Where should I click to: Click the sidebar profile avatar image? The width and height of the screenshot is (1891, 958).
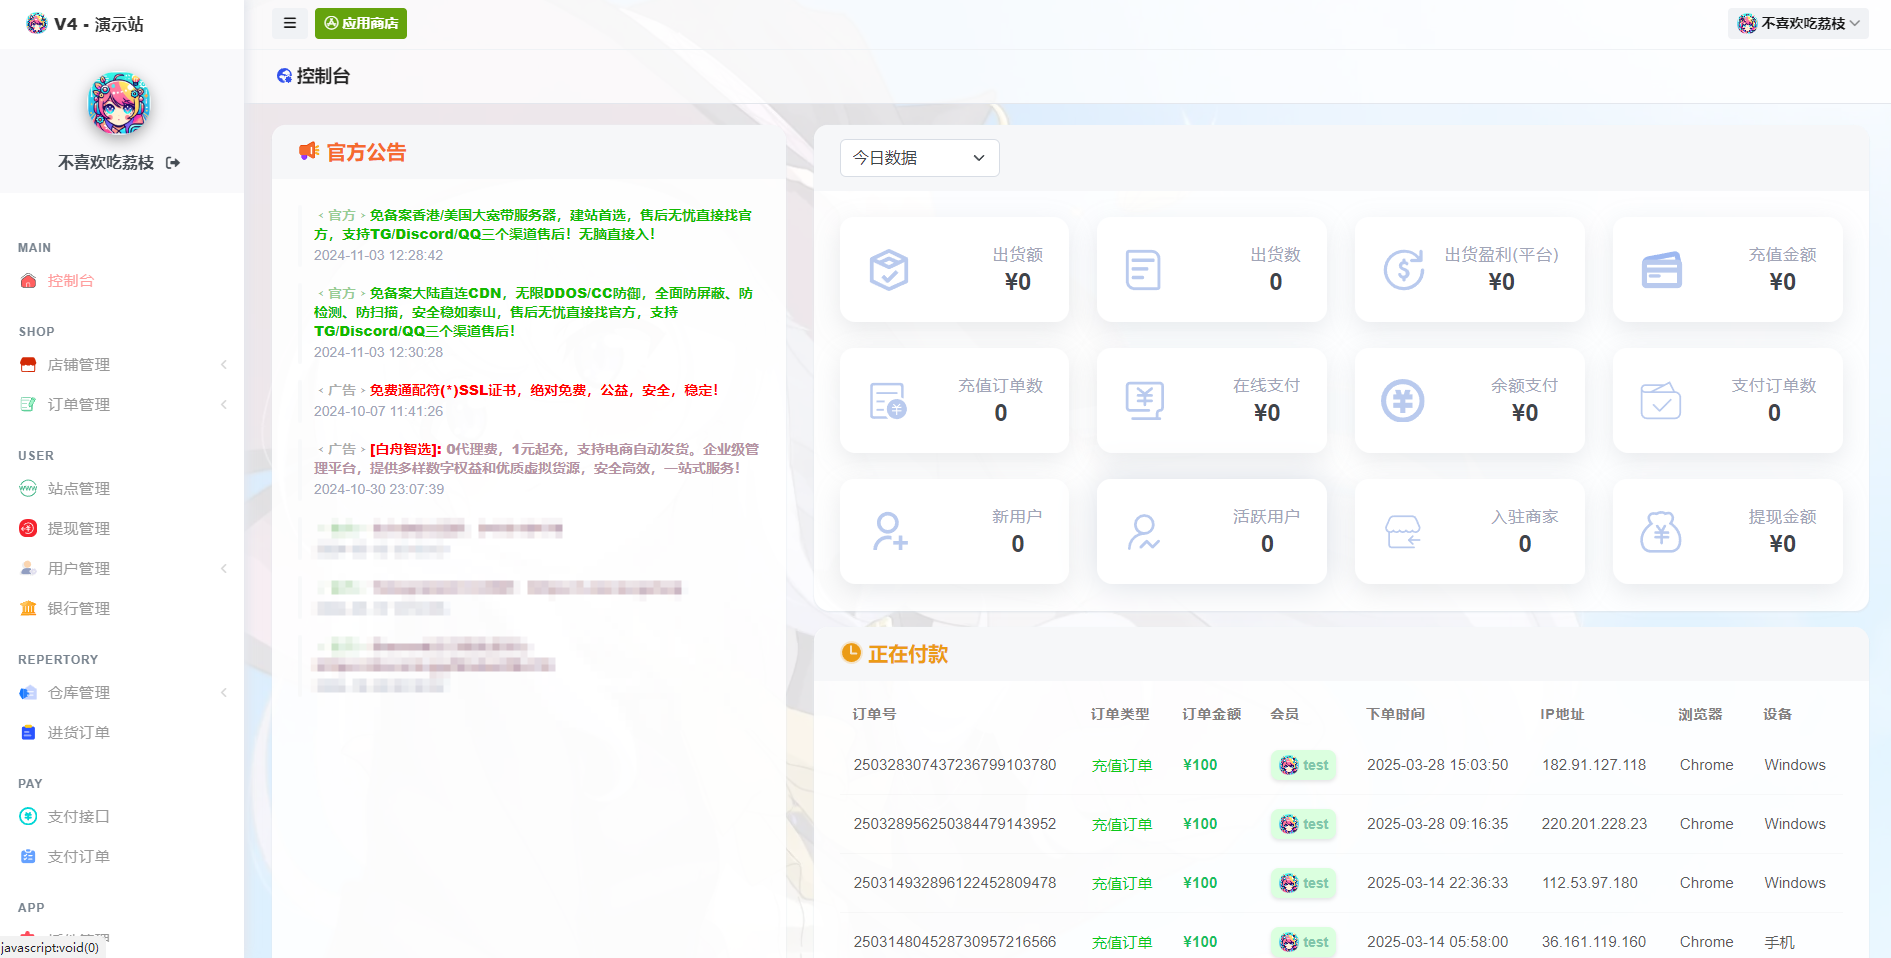(x=119, y=104)
